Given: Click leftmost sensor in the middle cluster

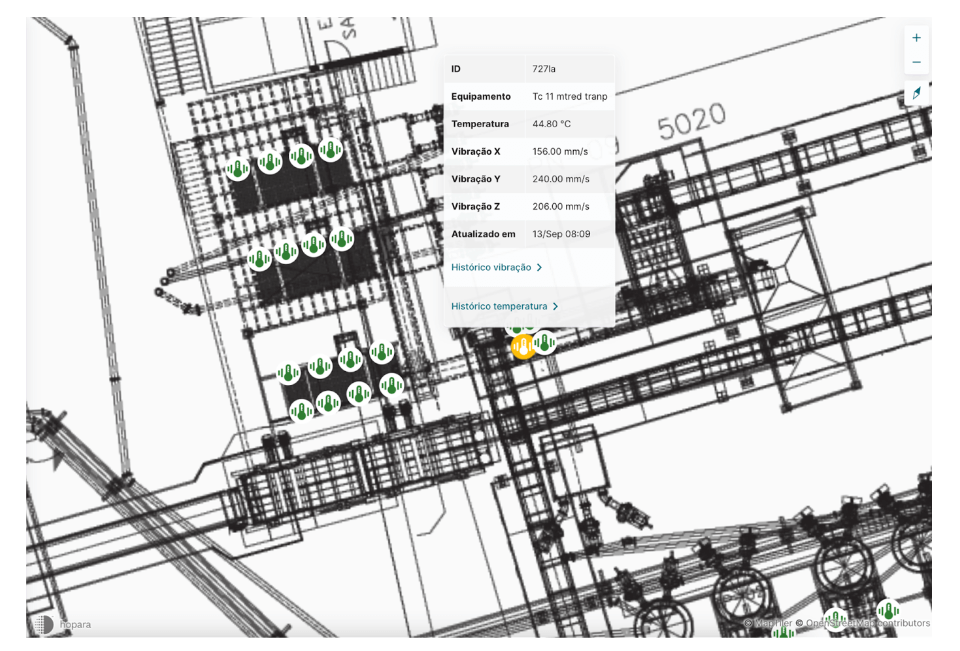Looking at the screenshot, I should point(259,259).
